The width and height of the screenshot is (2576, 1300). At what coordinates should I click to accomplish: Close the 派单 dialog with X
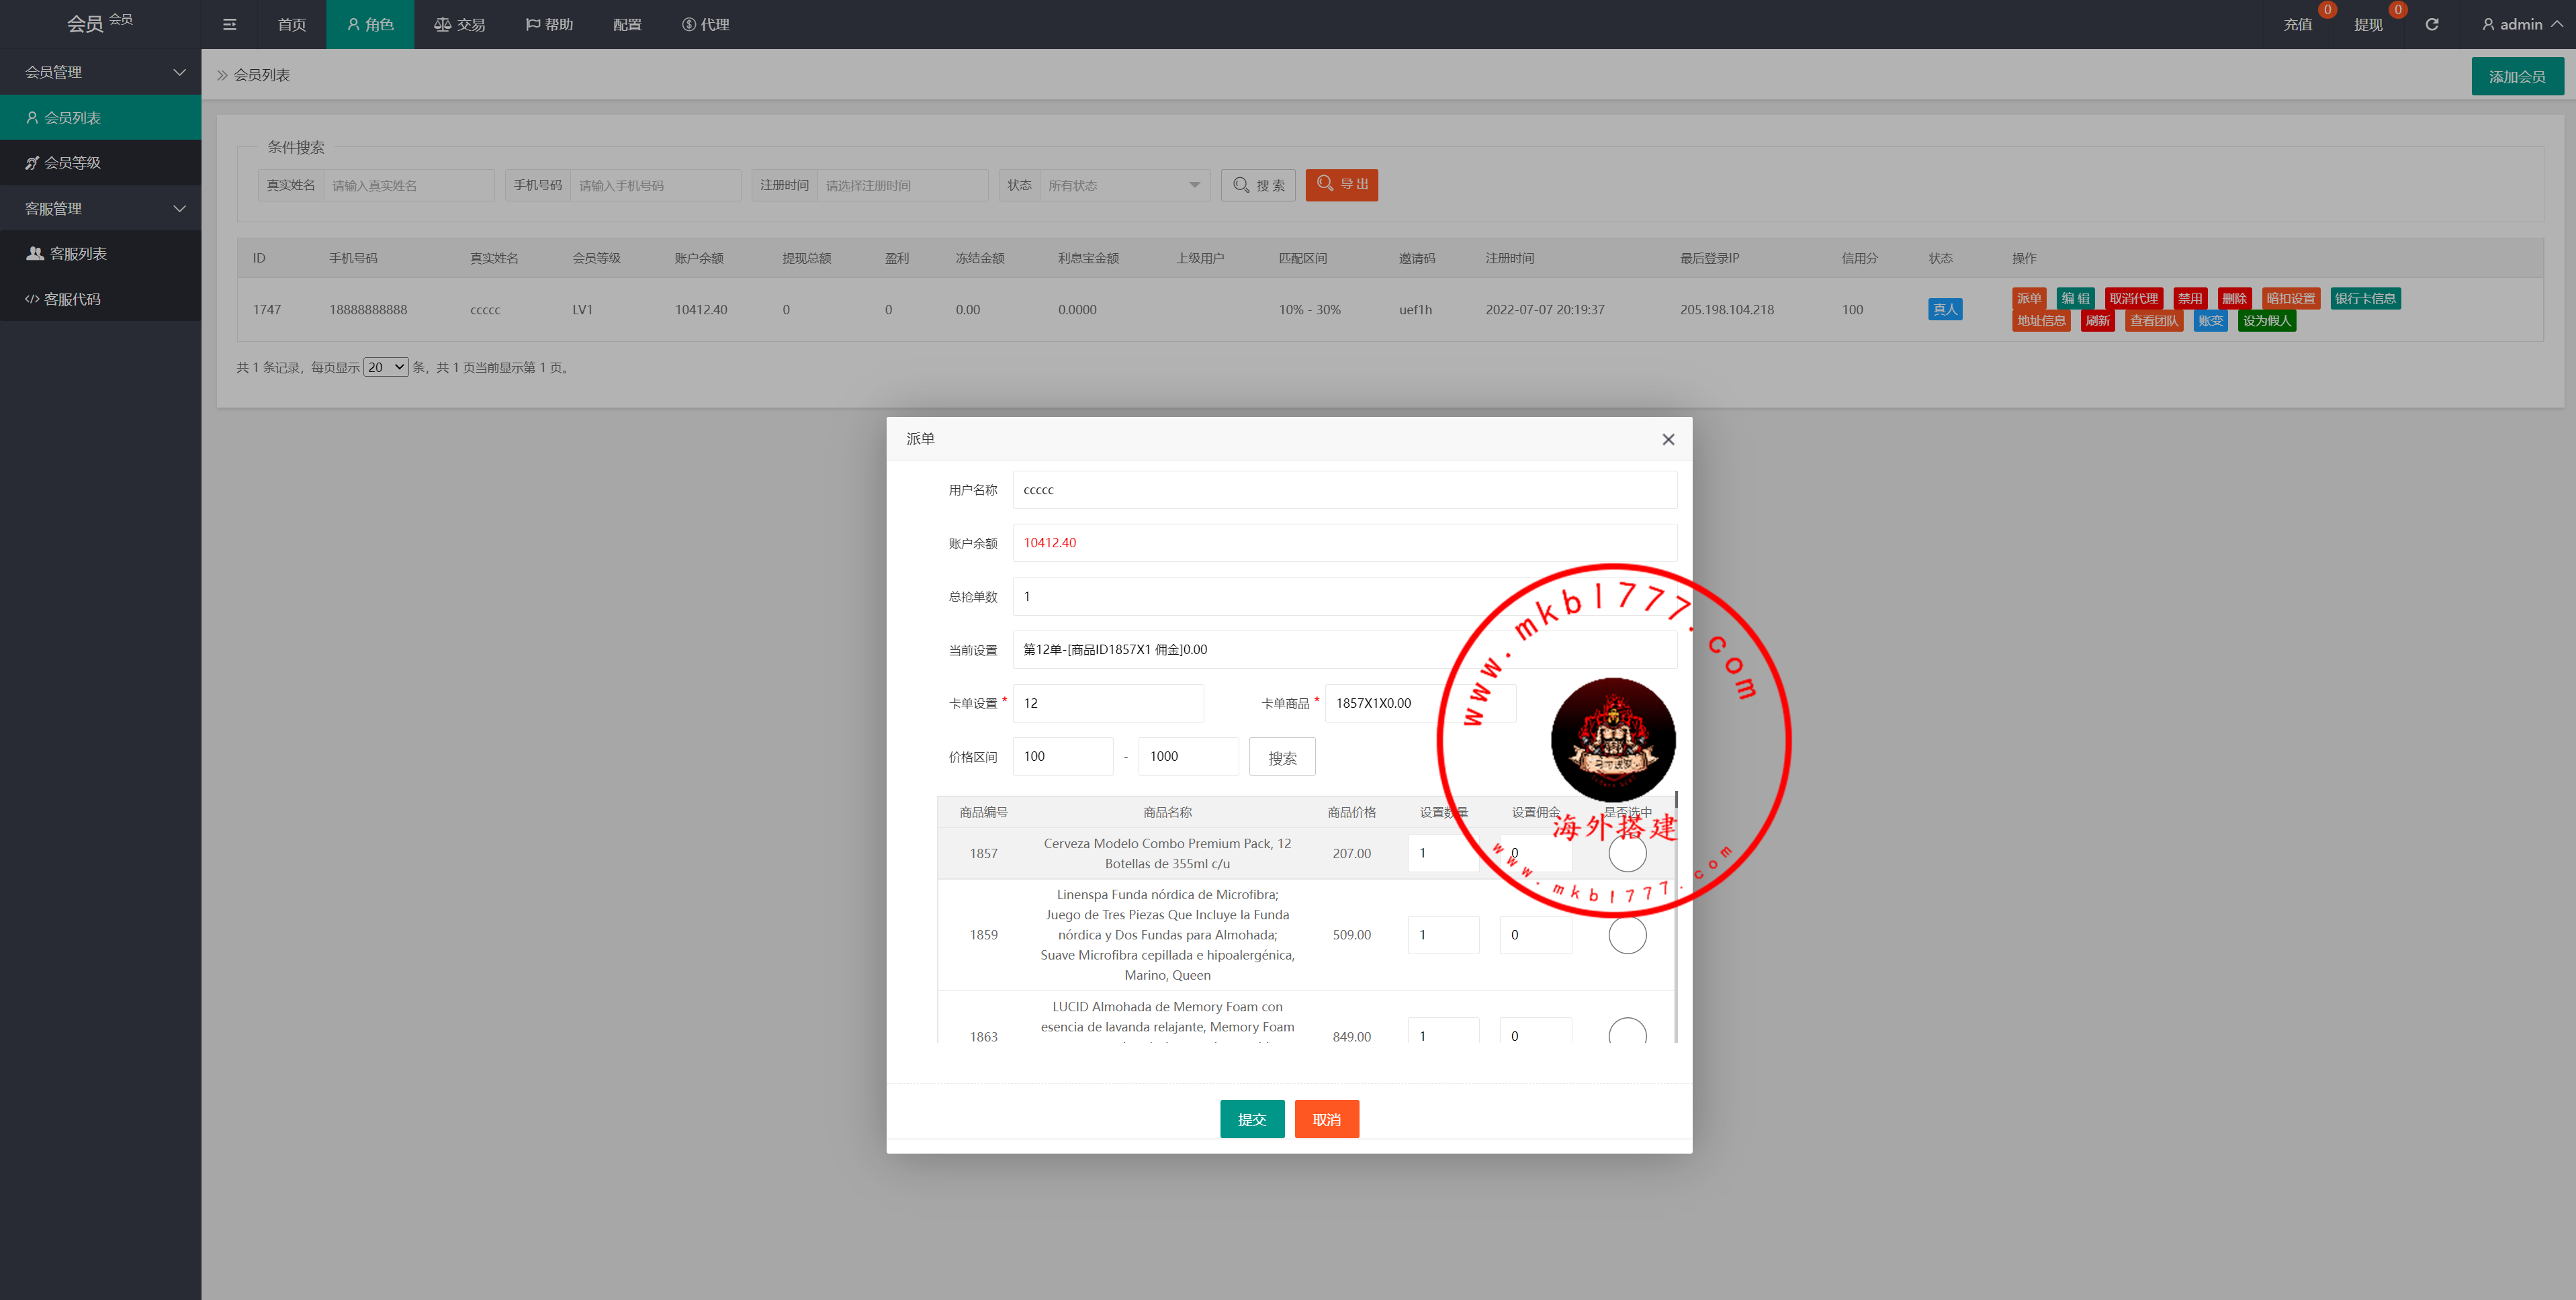[1667, 439]
